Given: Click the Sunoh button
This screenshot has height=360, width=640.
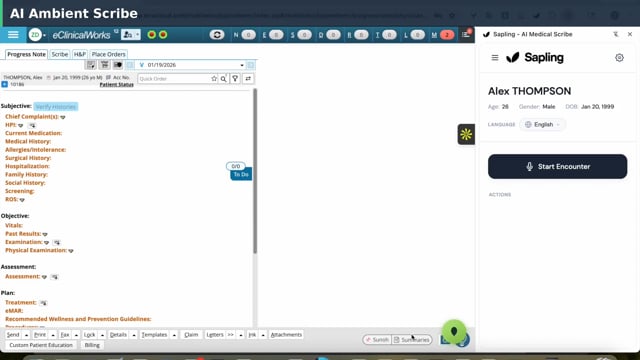Looking at the screenshot, I should coord(377,340).
